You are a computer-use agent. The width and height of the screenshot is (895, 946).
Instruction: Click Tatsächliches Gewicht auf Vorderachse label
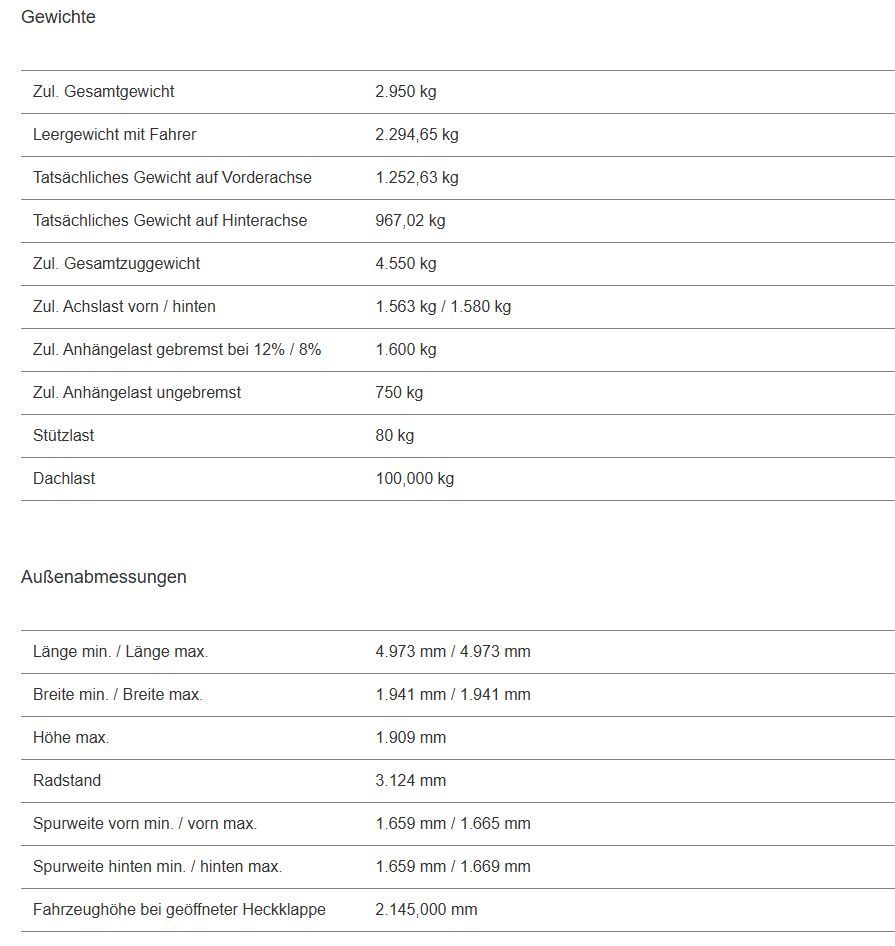172,178
